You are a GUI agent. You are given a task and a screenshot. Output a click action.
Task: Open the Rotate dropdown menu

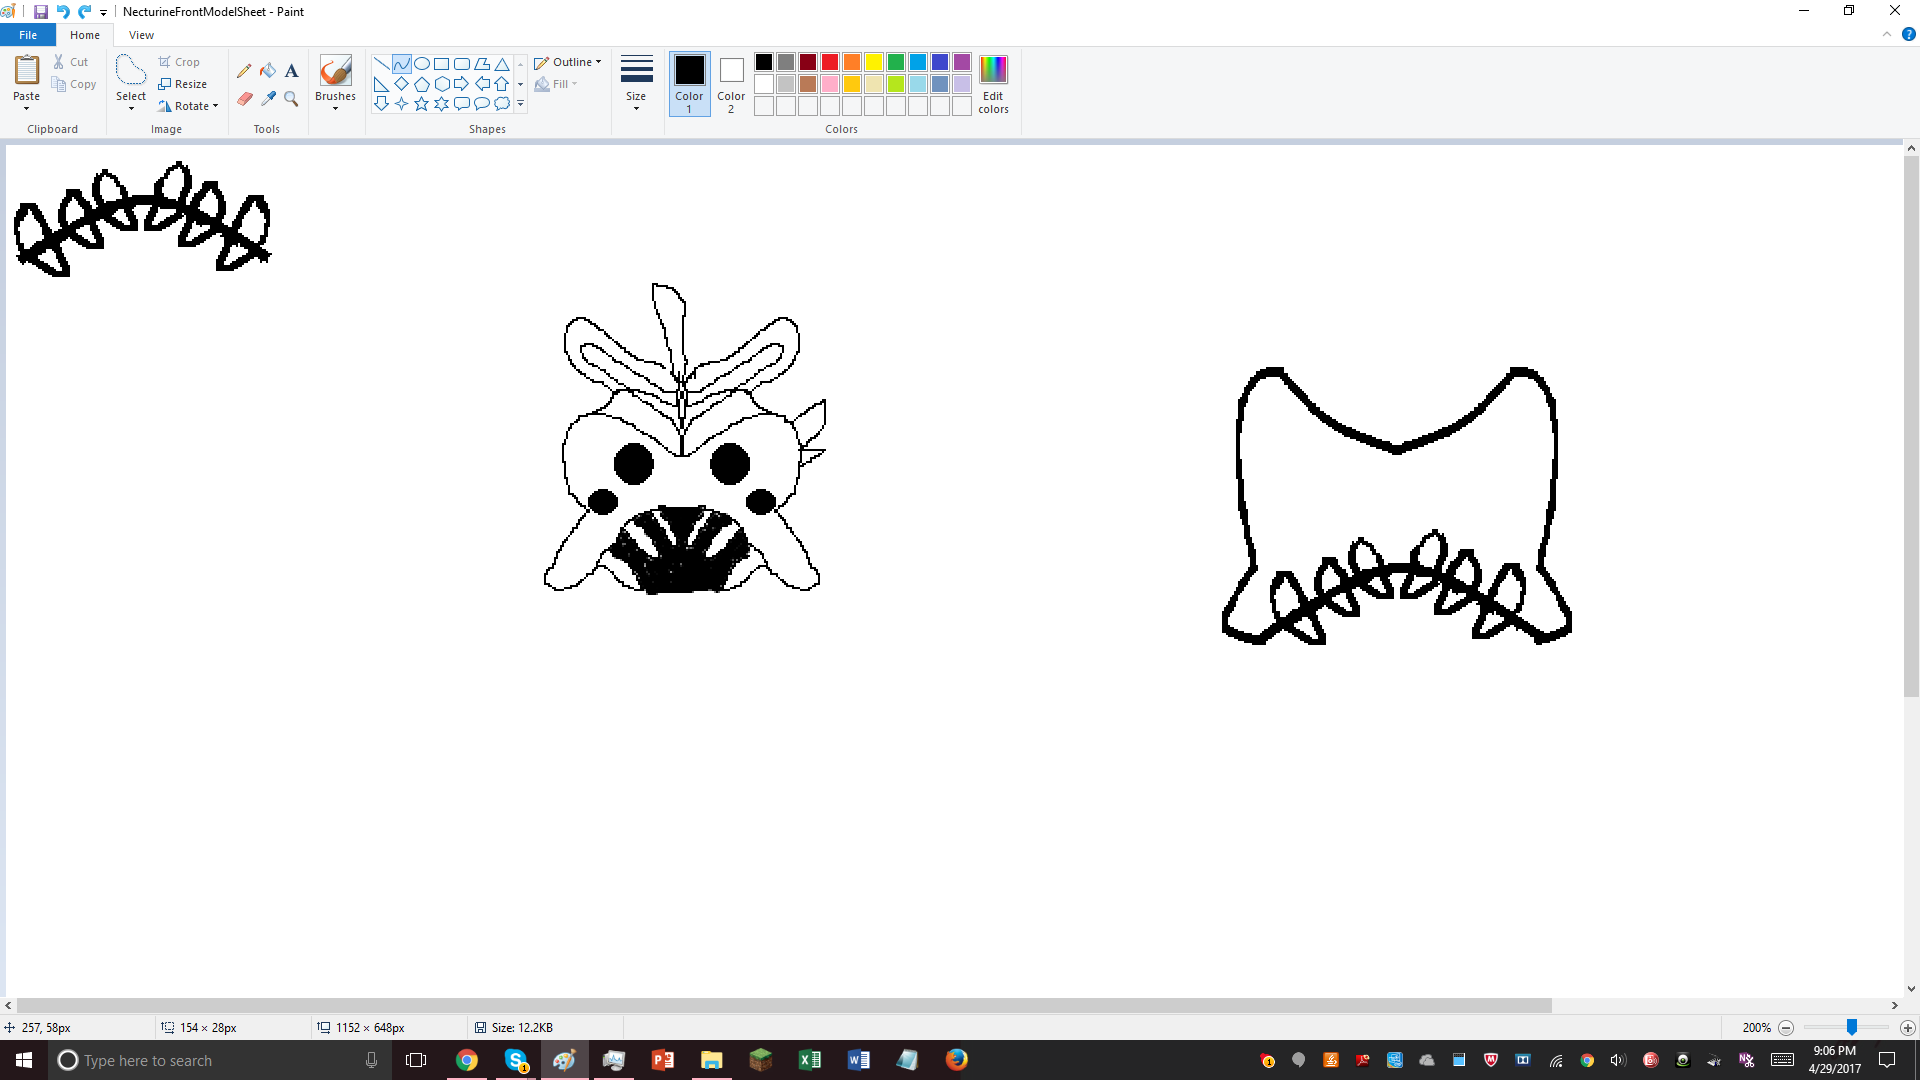click(188, 106)
